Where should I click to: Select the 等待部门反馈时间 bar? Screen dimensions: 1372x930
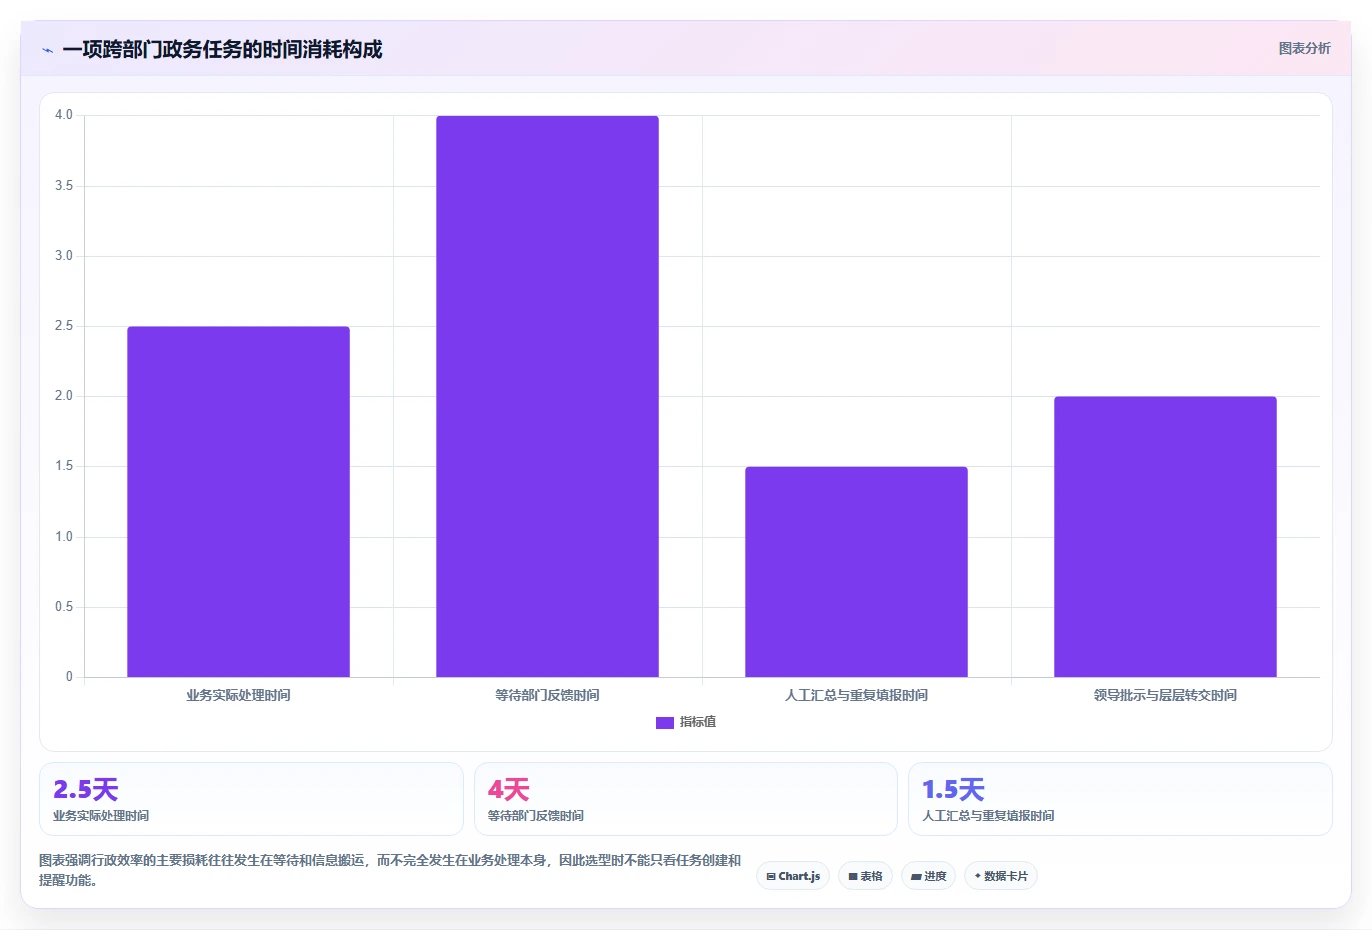547,396
